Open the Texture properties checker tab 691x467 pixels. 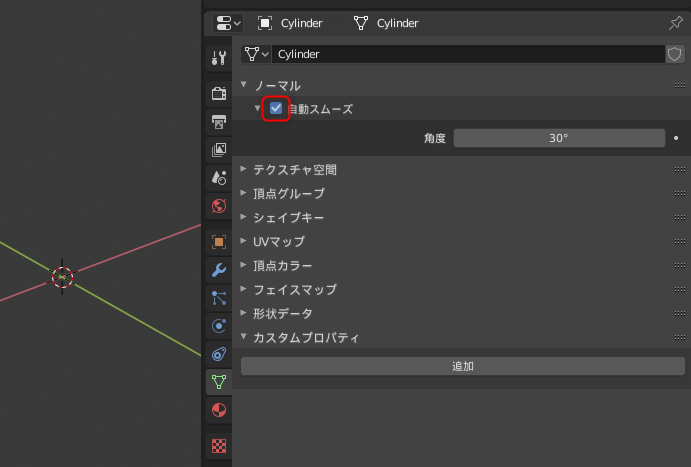219,446
